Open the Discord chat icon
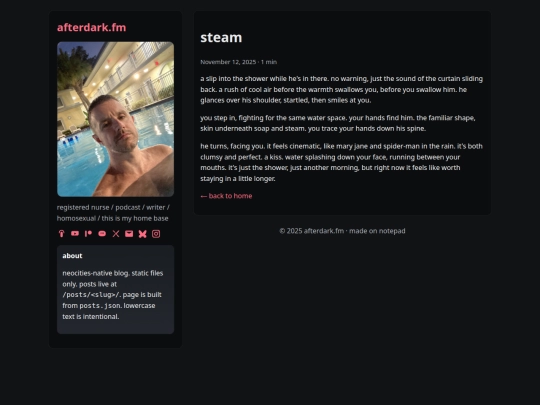Image resolution: width=540 pixels, height=405 pixels. pyautogui.click(x=102, y=233)
